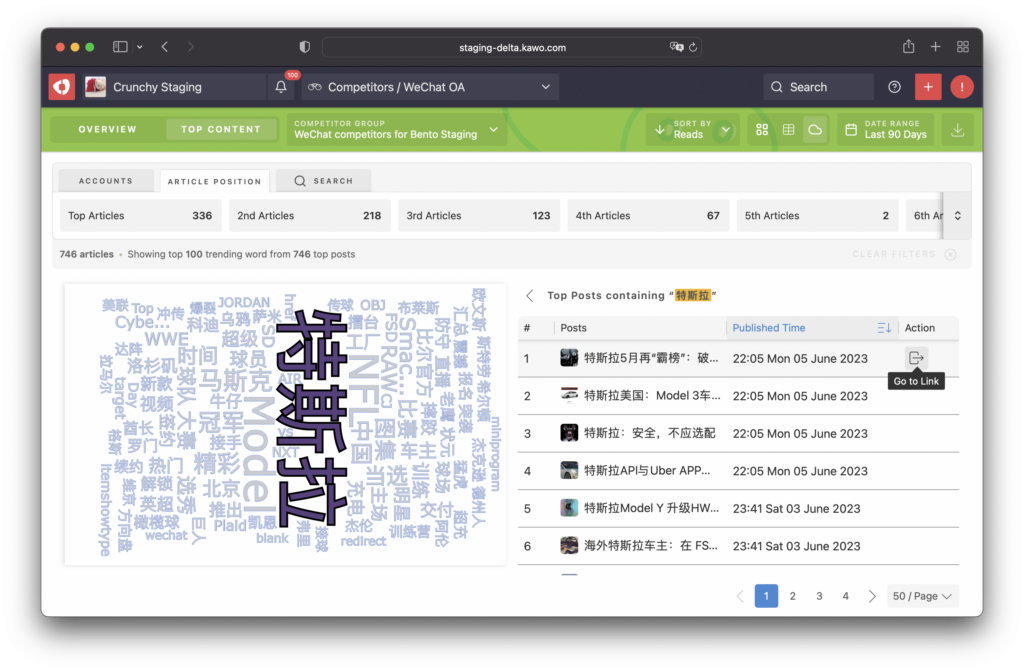The height and width of the screenshot is (671, 1024).
Task: Open the help question mark icon
Action: [894, 87]
